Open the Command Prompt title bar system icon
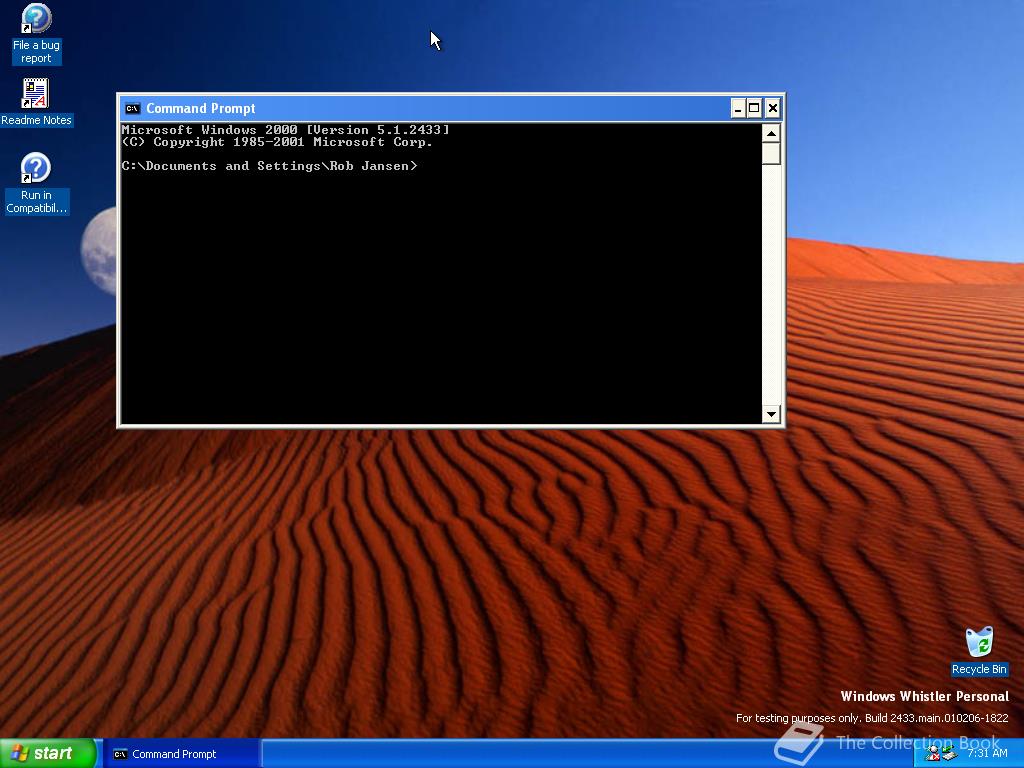Viewport: 1024px width, 768px height. (x=133, y=108)
